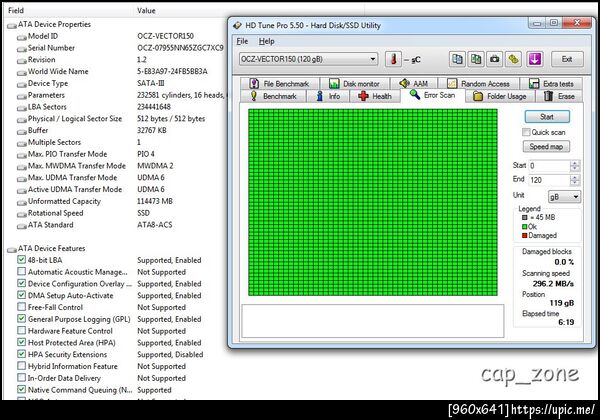600x420 pixels.
Task: Click the Rotational Speed row icon
Action: pos(21,214)
